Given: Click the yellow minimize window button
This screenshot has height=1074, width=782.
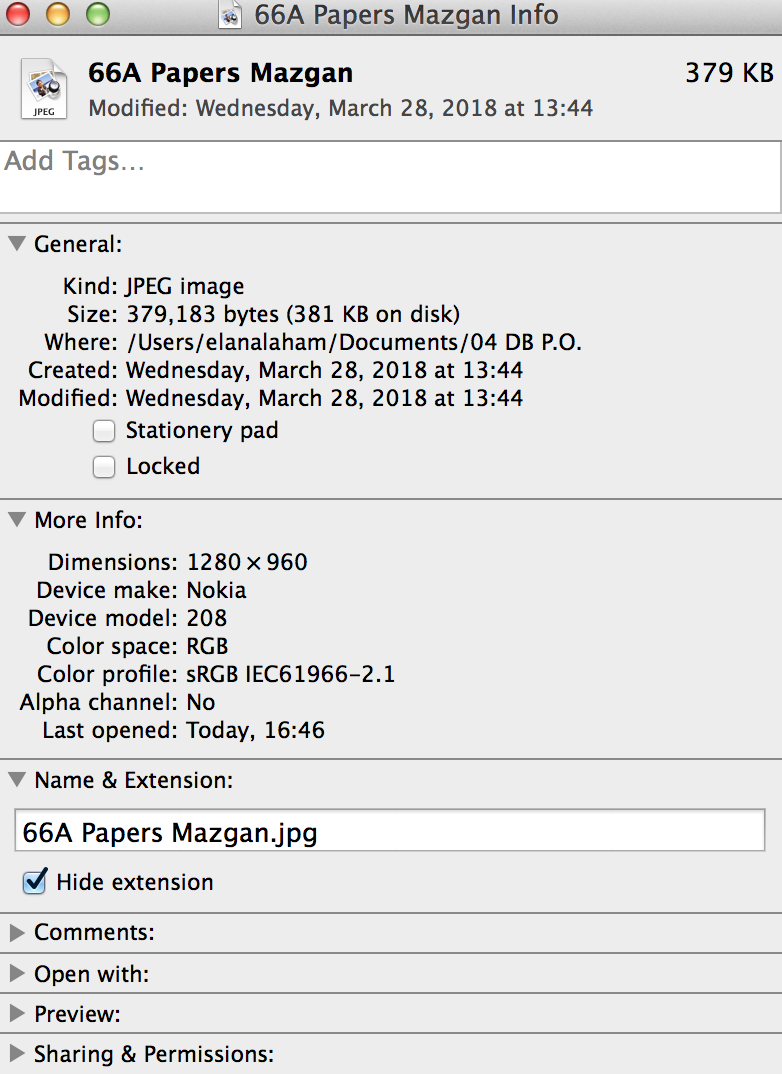Looking at the screenshot, I should point(58,13).
